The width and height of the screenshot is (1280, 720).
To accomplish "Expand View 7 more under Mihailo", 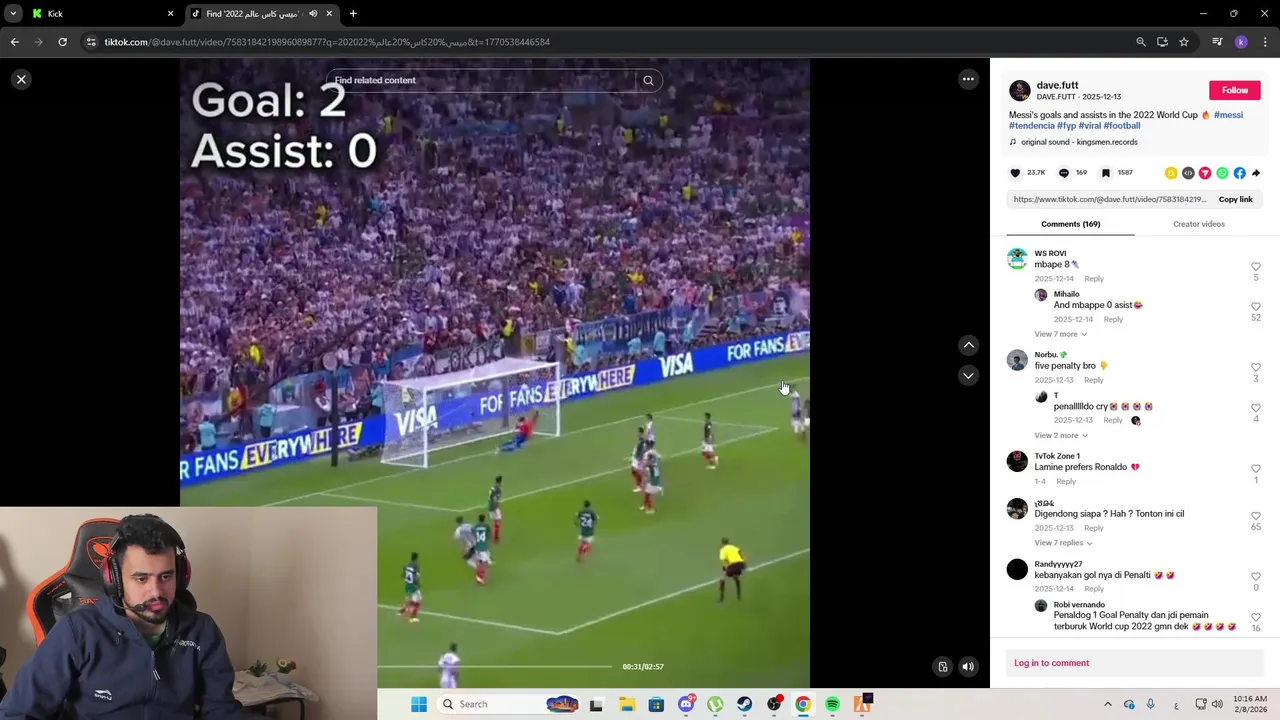I will click(1060, 334).
